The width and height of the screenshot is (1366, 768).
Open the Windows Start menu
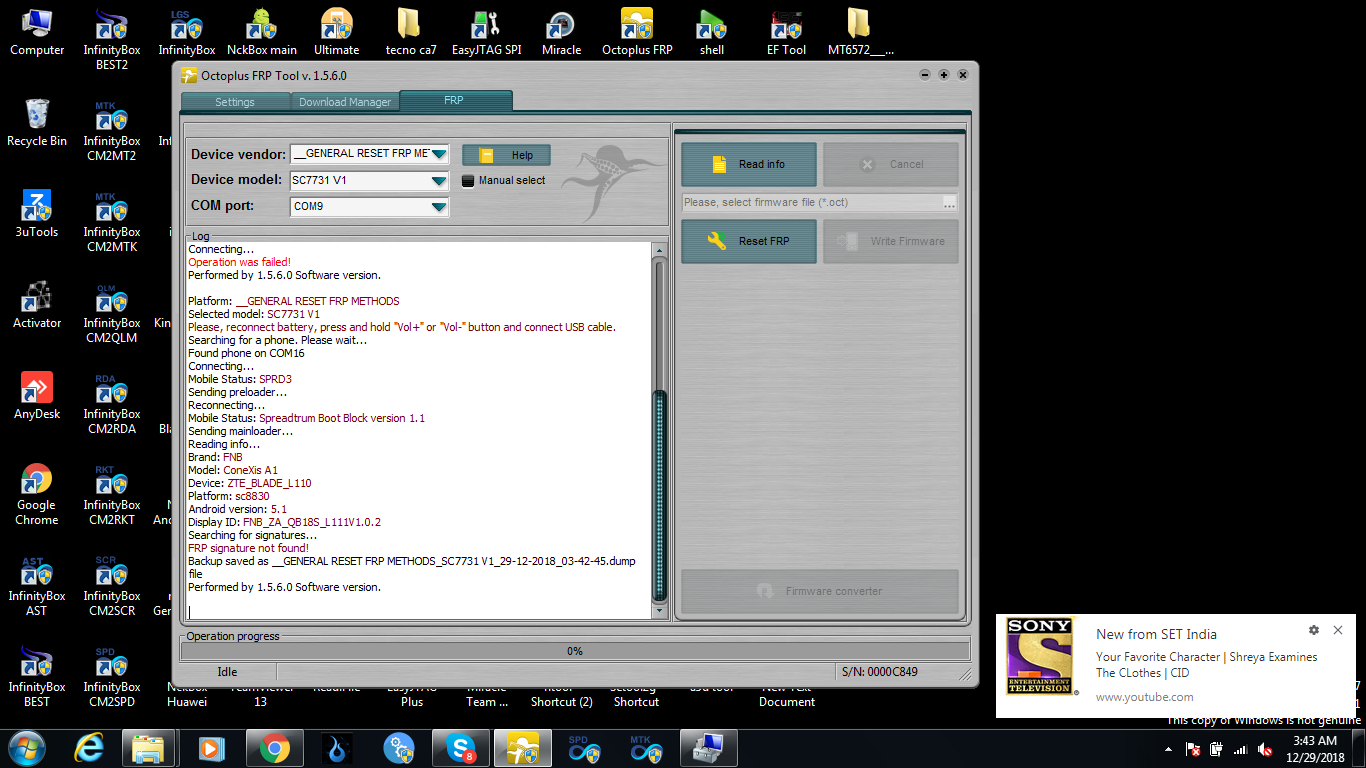point(28,748)
